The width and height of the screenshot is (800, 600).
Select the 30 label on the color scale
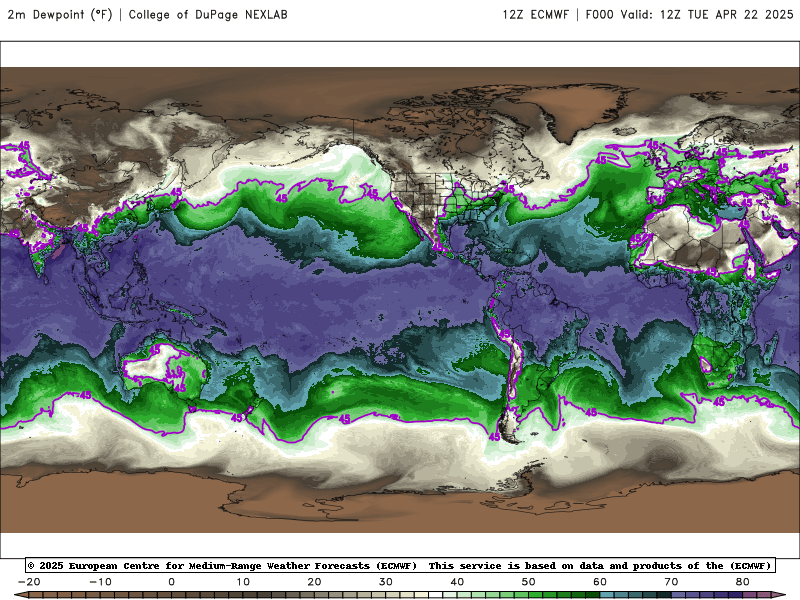click(386, 582)
